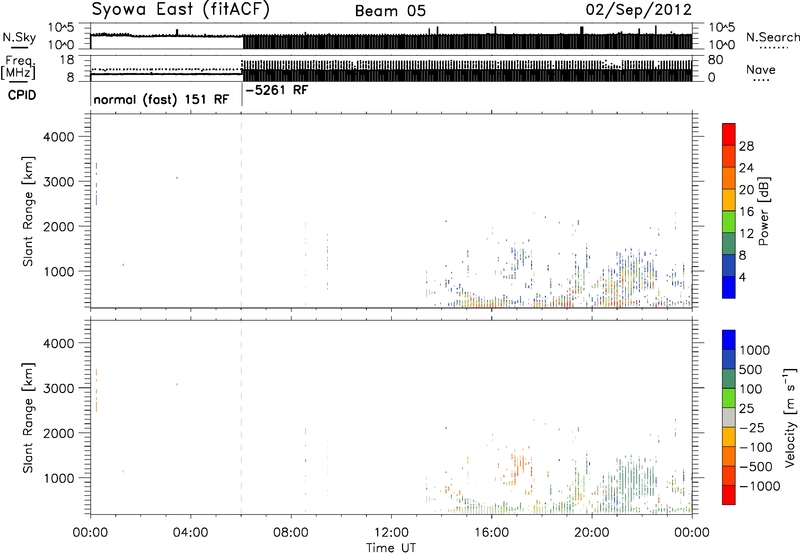Click the "-1000" velocity color bar value
This screenshot has width=800, height=554.
(760, 486)
